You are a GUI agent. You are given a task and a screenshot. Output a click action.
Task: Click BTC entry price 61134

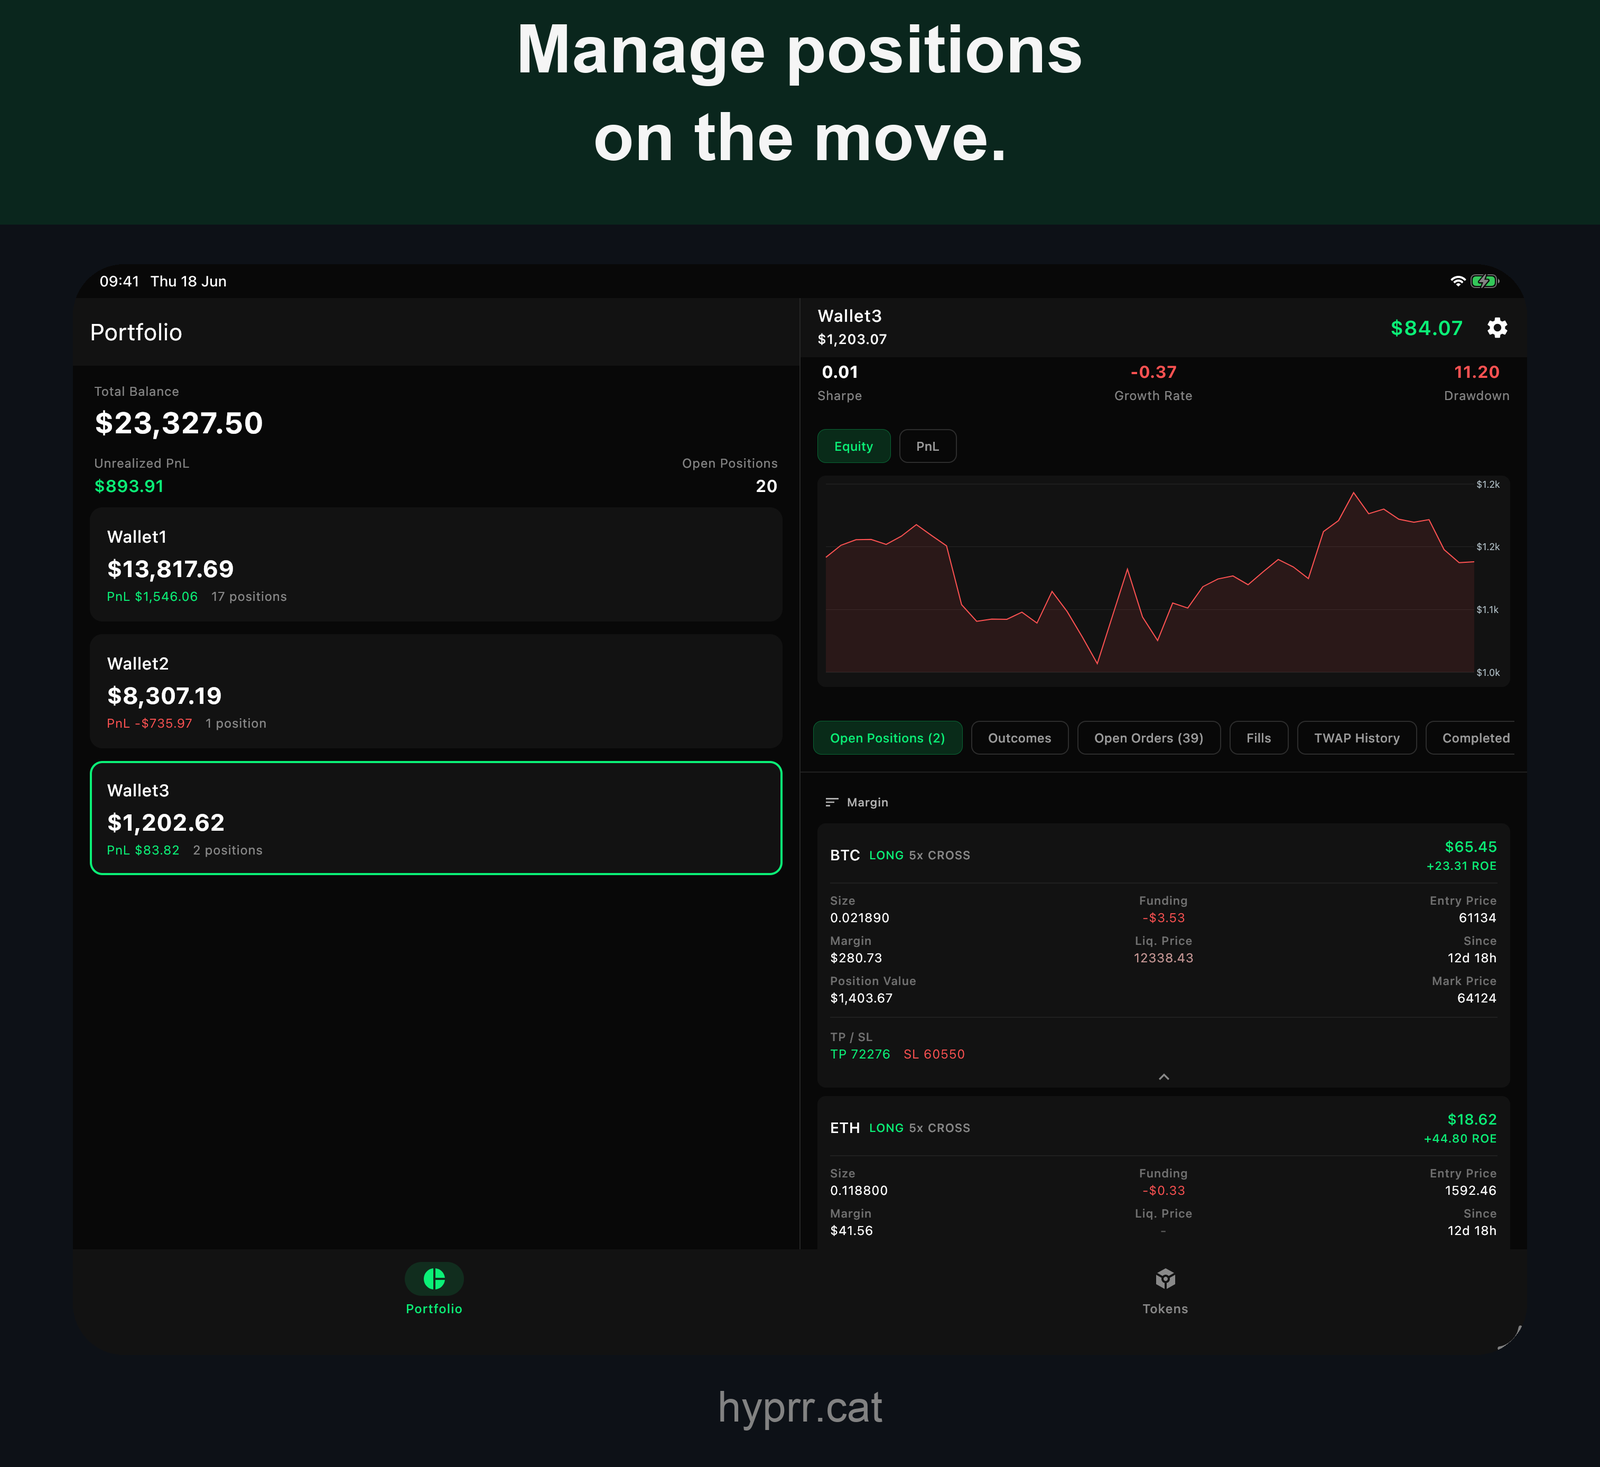(1477, 918)
